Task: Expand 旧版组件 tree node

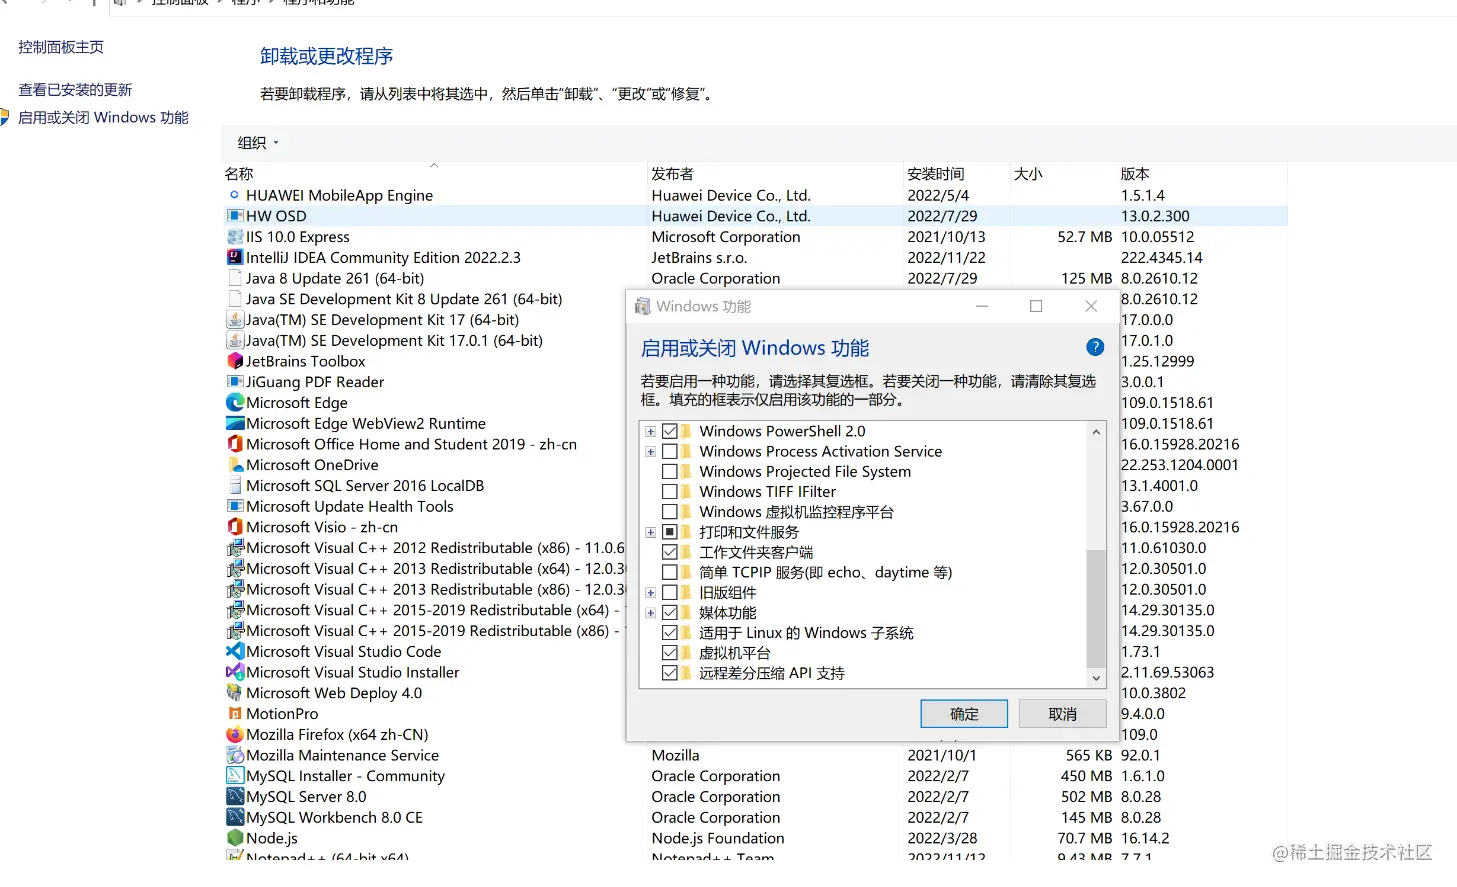Action: (650, 592)
